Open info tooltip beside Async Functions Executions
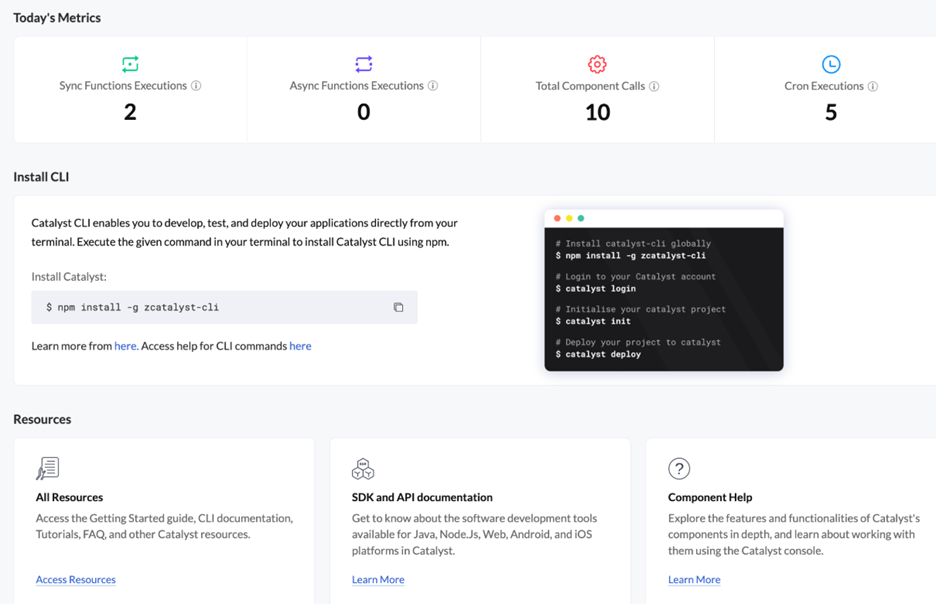The width and height of the screenshot is (936, 604). (x=433, y=86)
